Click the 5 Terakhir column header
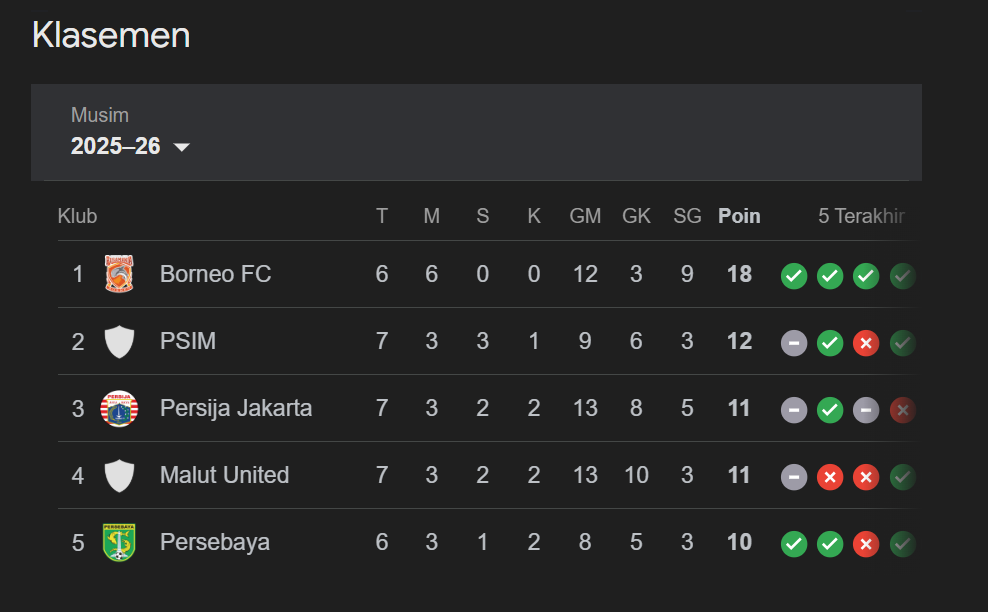This screenshot has height=612, width=988. (861, 216)
